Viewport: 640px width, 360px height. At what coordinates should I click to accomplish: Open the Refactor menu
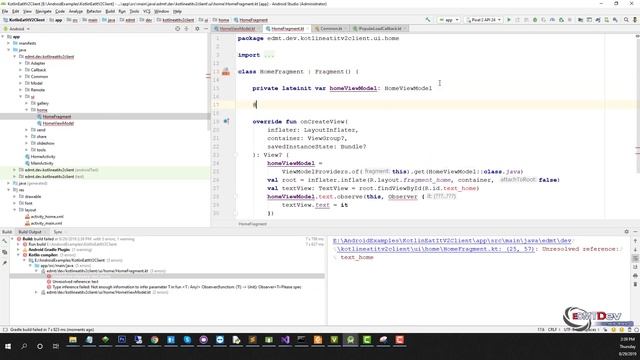point(94,11)
